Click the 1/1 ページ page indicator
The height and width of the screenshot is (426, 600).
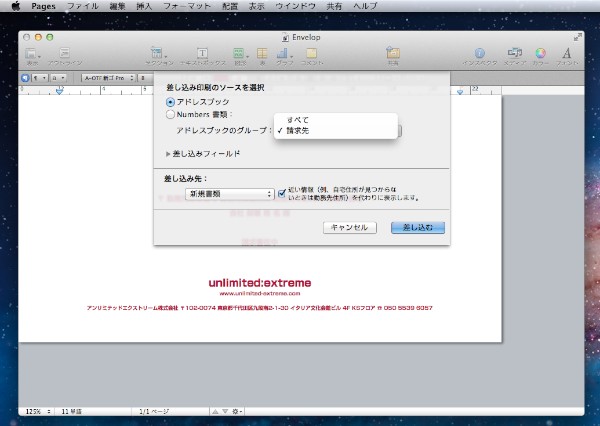(154, 411)
